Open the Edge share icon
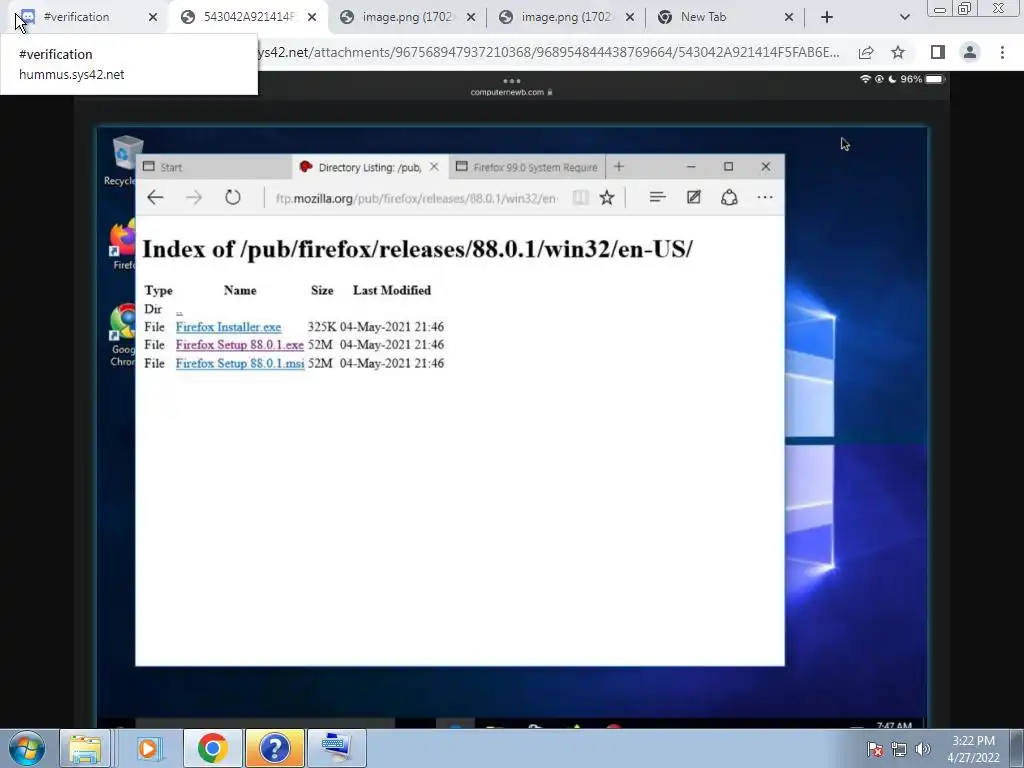This screenshot has width=1024, height=768. click(729, 197)
